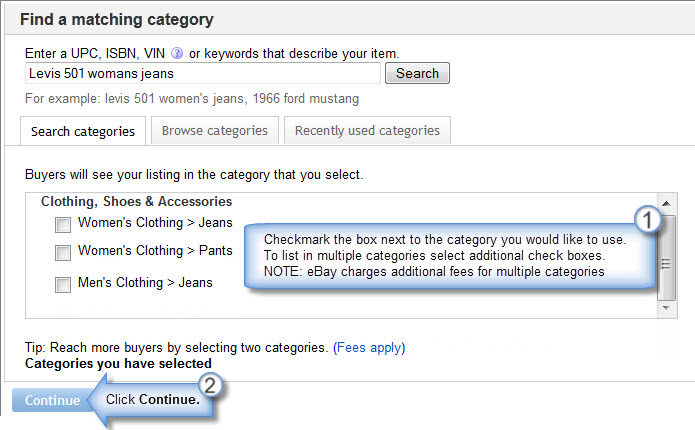This screenshot has width=695, height=430.
Task: Switch to the Browse categories tab
Action: pos(215,130)
